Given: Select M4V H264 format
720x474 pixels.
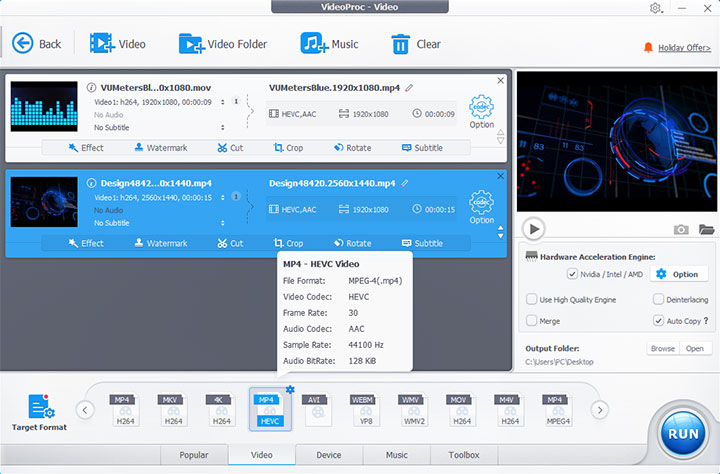Looking at the screenshot, I should point(510,410).
